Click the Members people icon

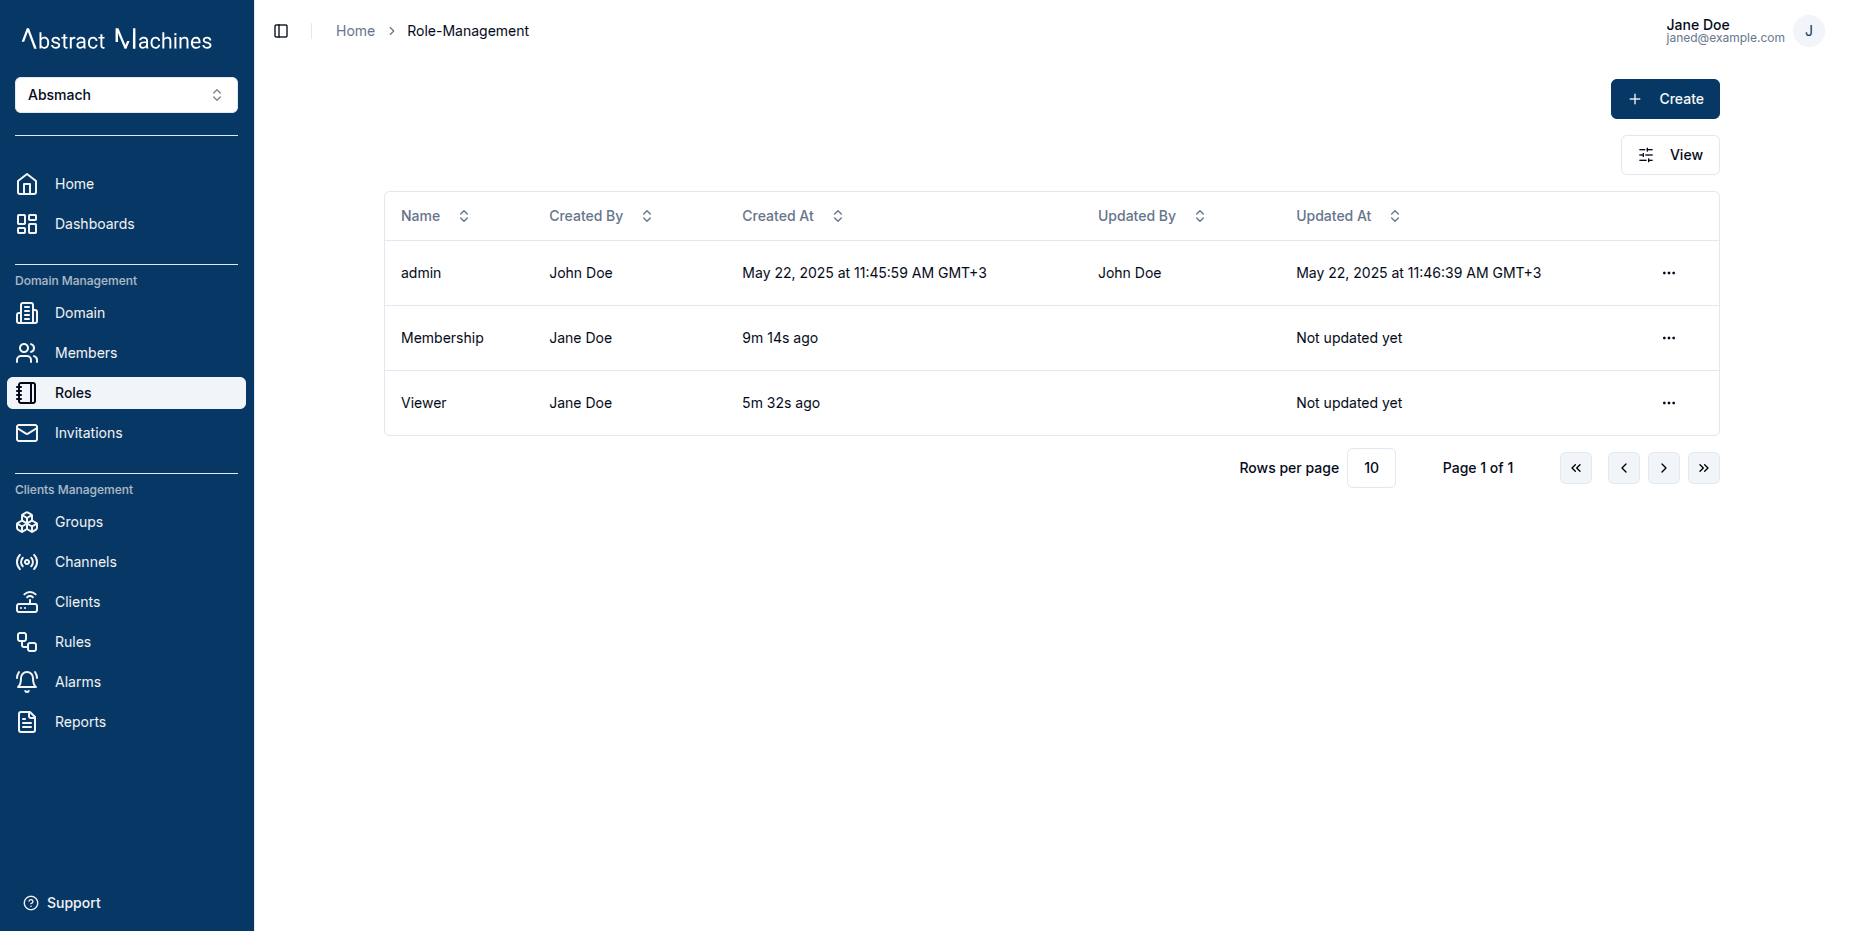point(27,353)
